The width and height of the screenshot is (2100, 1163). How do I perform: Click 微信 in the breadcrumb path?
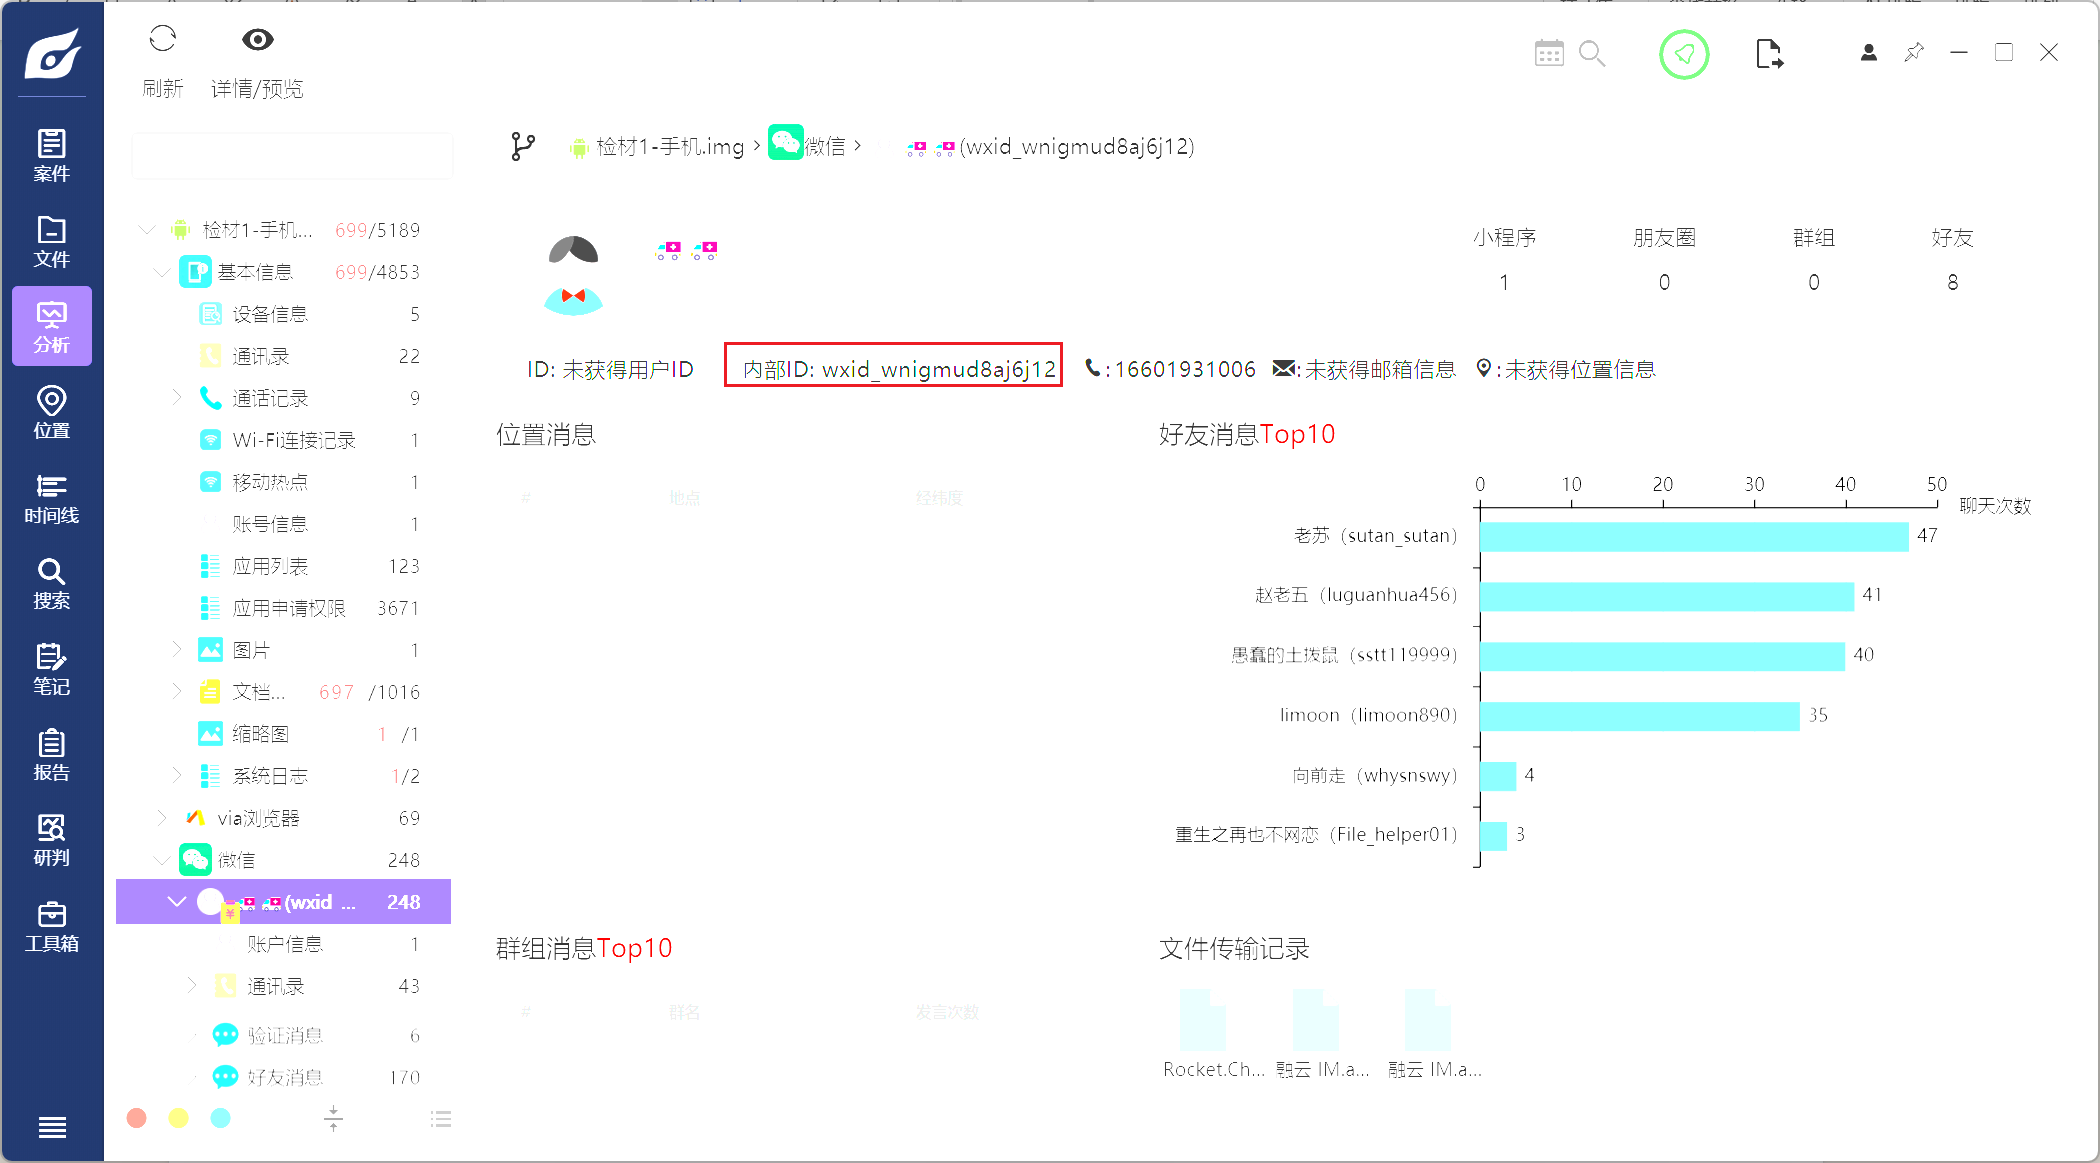tap(824, 147)
